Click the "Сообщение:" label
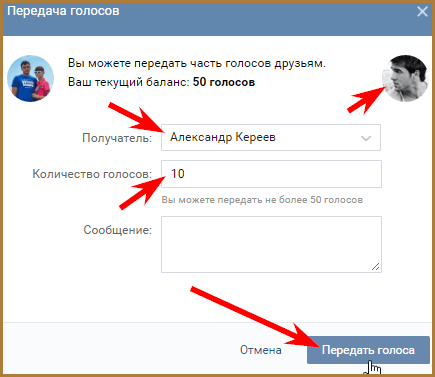The image size is (435, 377). 118,230
